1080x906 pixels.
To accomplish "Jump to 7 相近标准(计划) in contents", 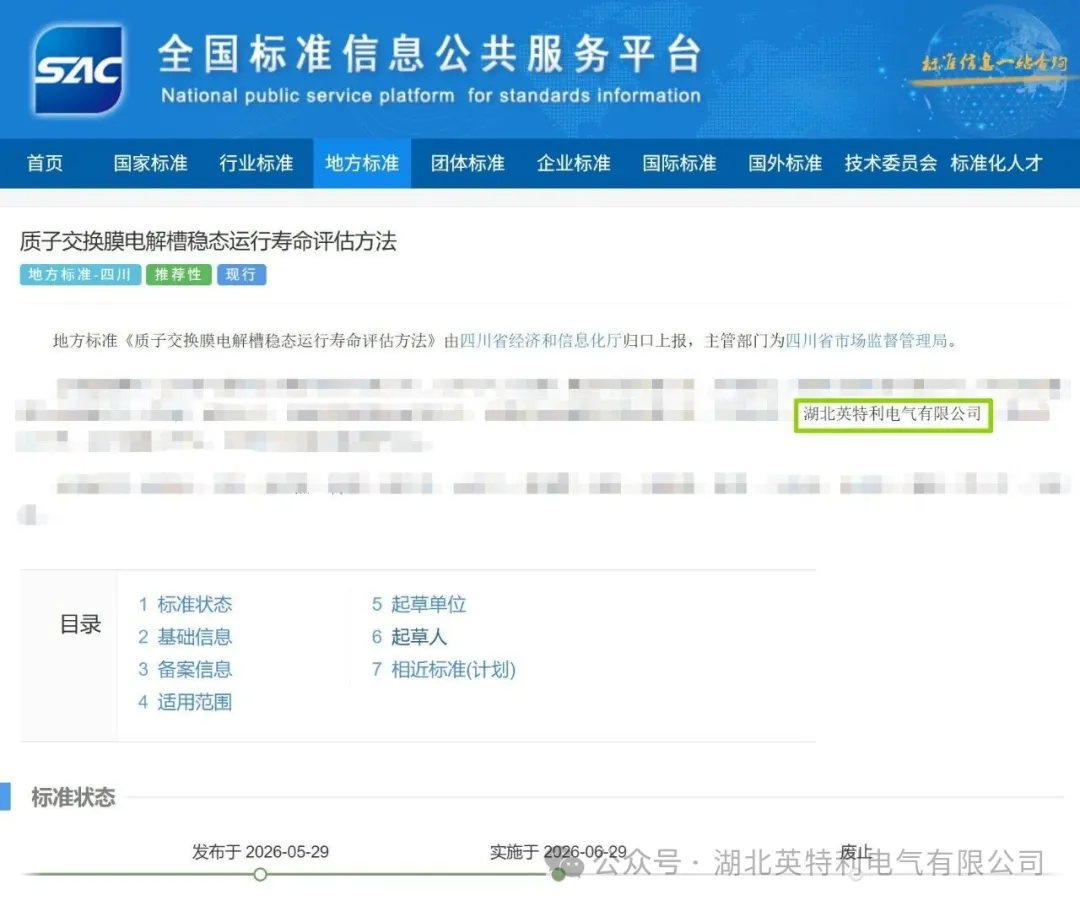I will [444, 669].
